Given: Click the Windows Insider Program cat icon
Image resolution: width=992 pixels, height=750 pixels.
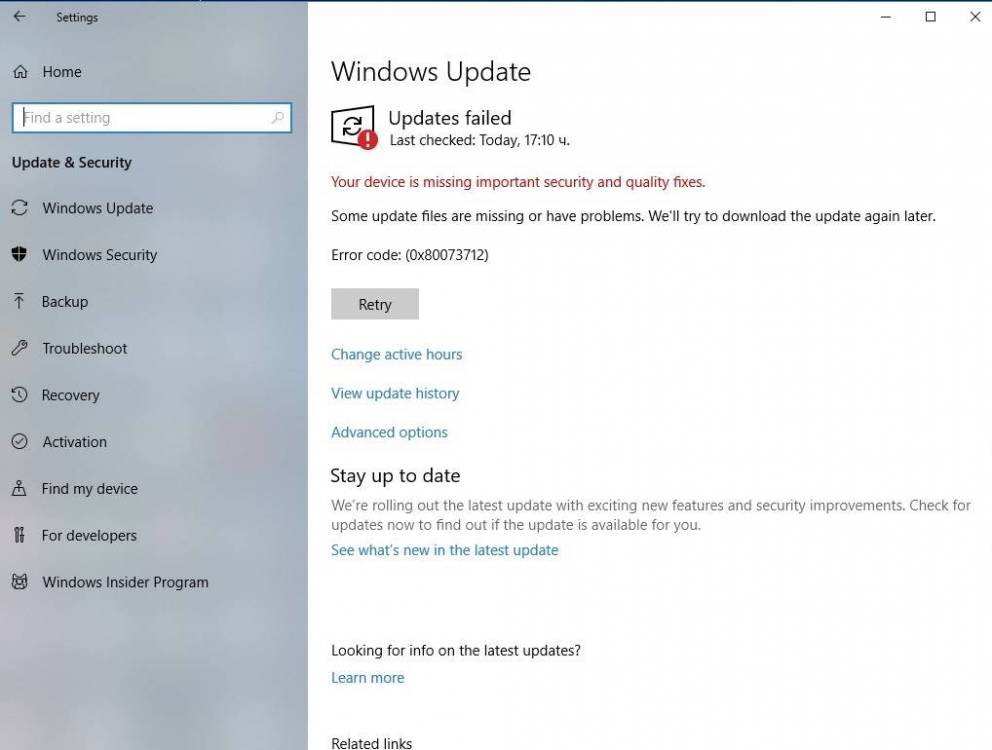Looking at the screenshot, I should click(20, 582).
